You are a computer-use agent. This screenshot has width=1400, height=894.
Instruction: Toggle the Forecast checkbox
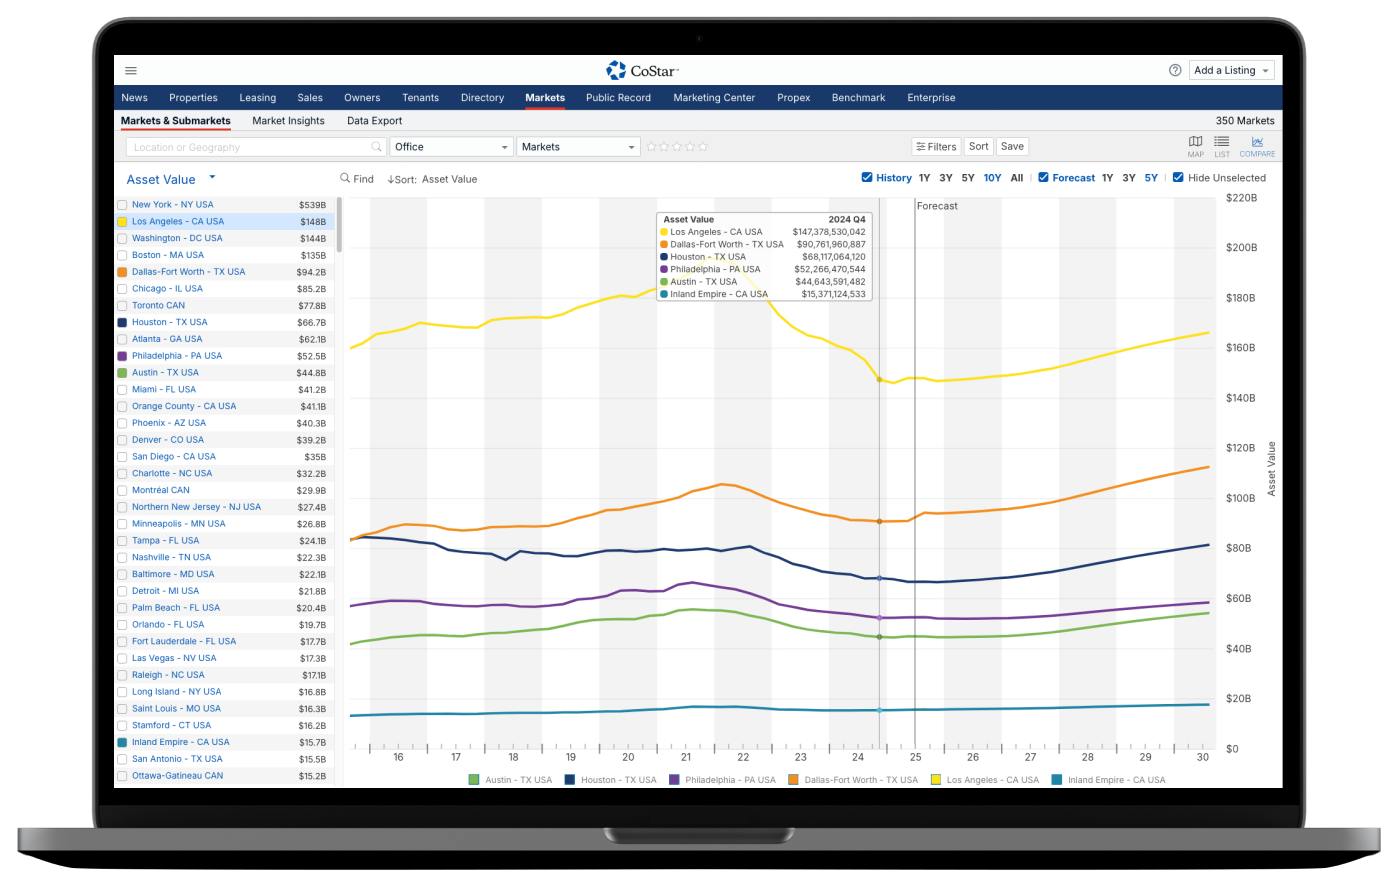[1044, 178]
